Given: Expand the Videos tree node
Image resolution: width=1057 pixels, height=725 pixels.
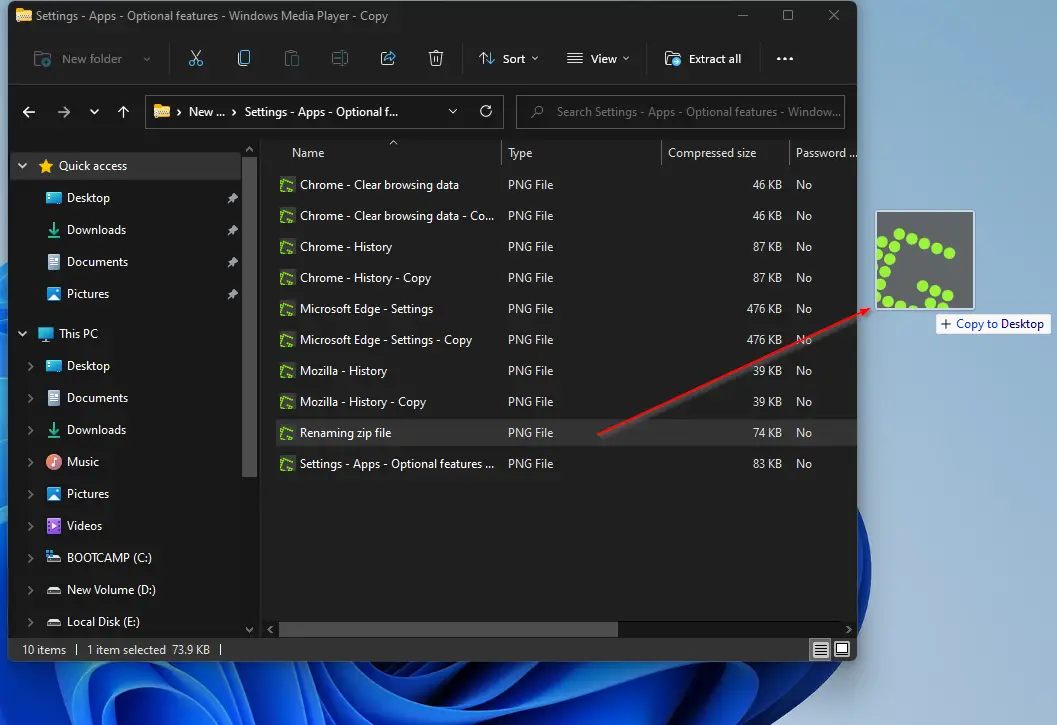Looking at the screenshot, I should tap(30, 526).
